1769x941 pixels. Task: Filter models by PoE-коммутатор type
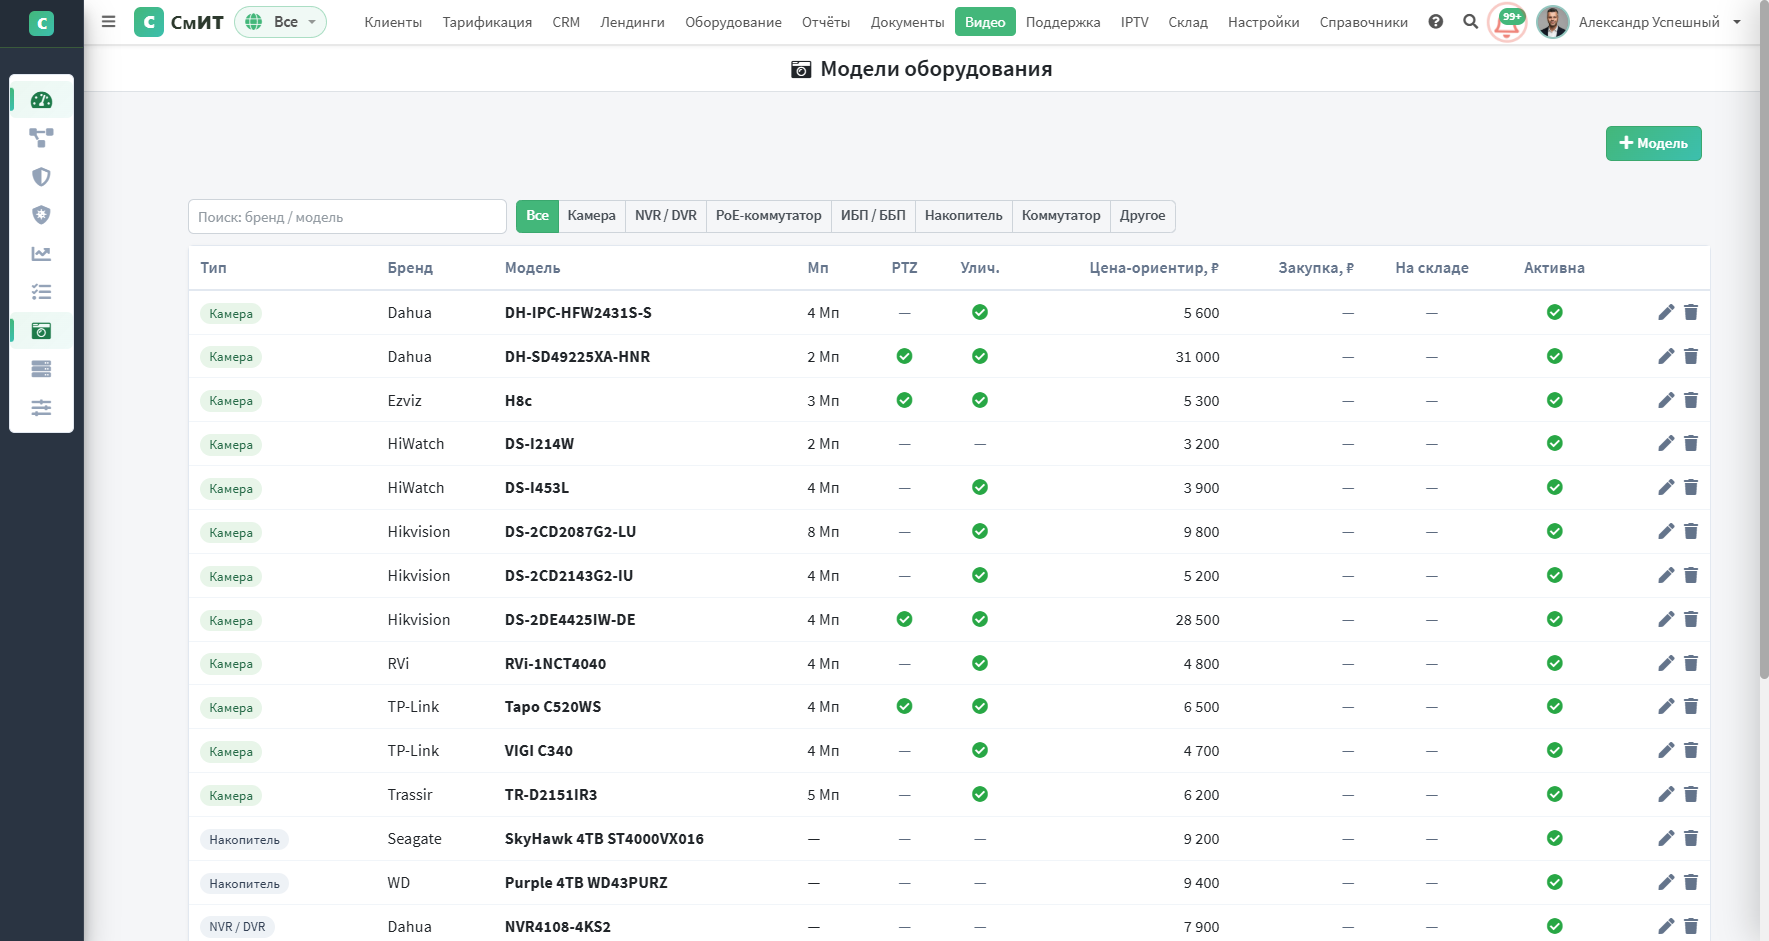pyautogui.click(x=769, y=216)
